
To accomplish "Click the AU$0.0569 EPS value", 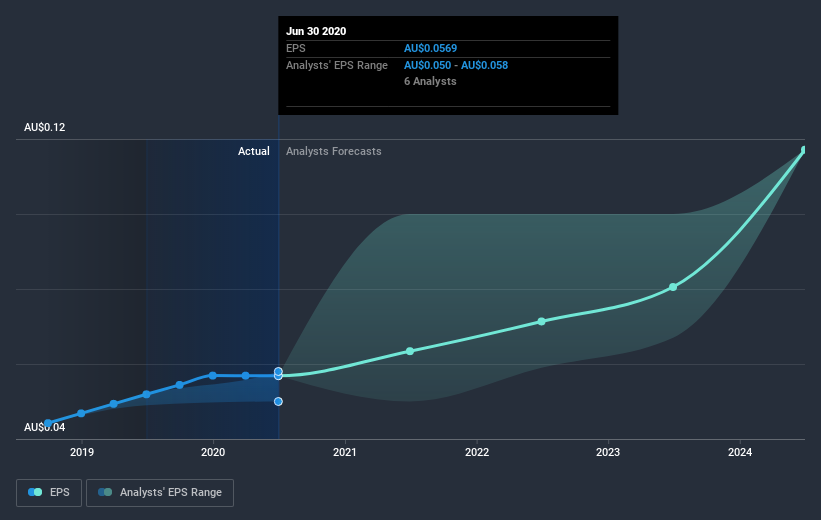I will pyautogui.click(x=430, y=48).
